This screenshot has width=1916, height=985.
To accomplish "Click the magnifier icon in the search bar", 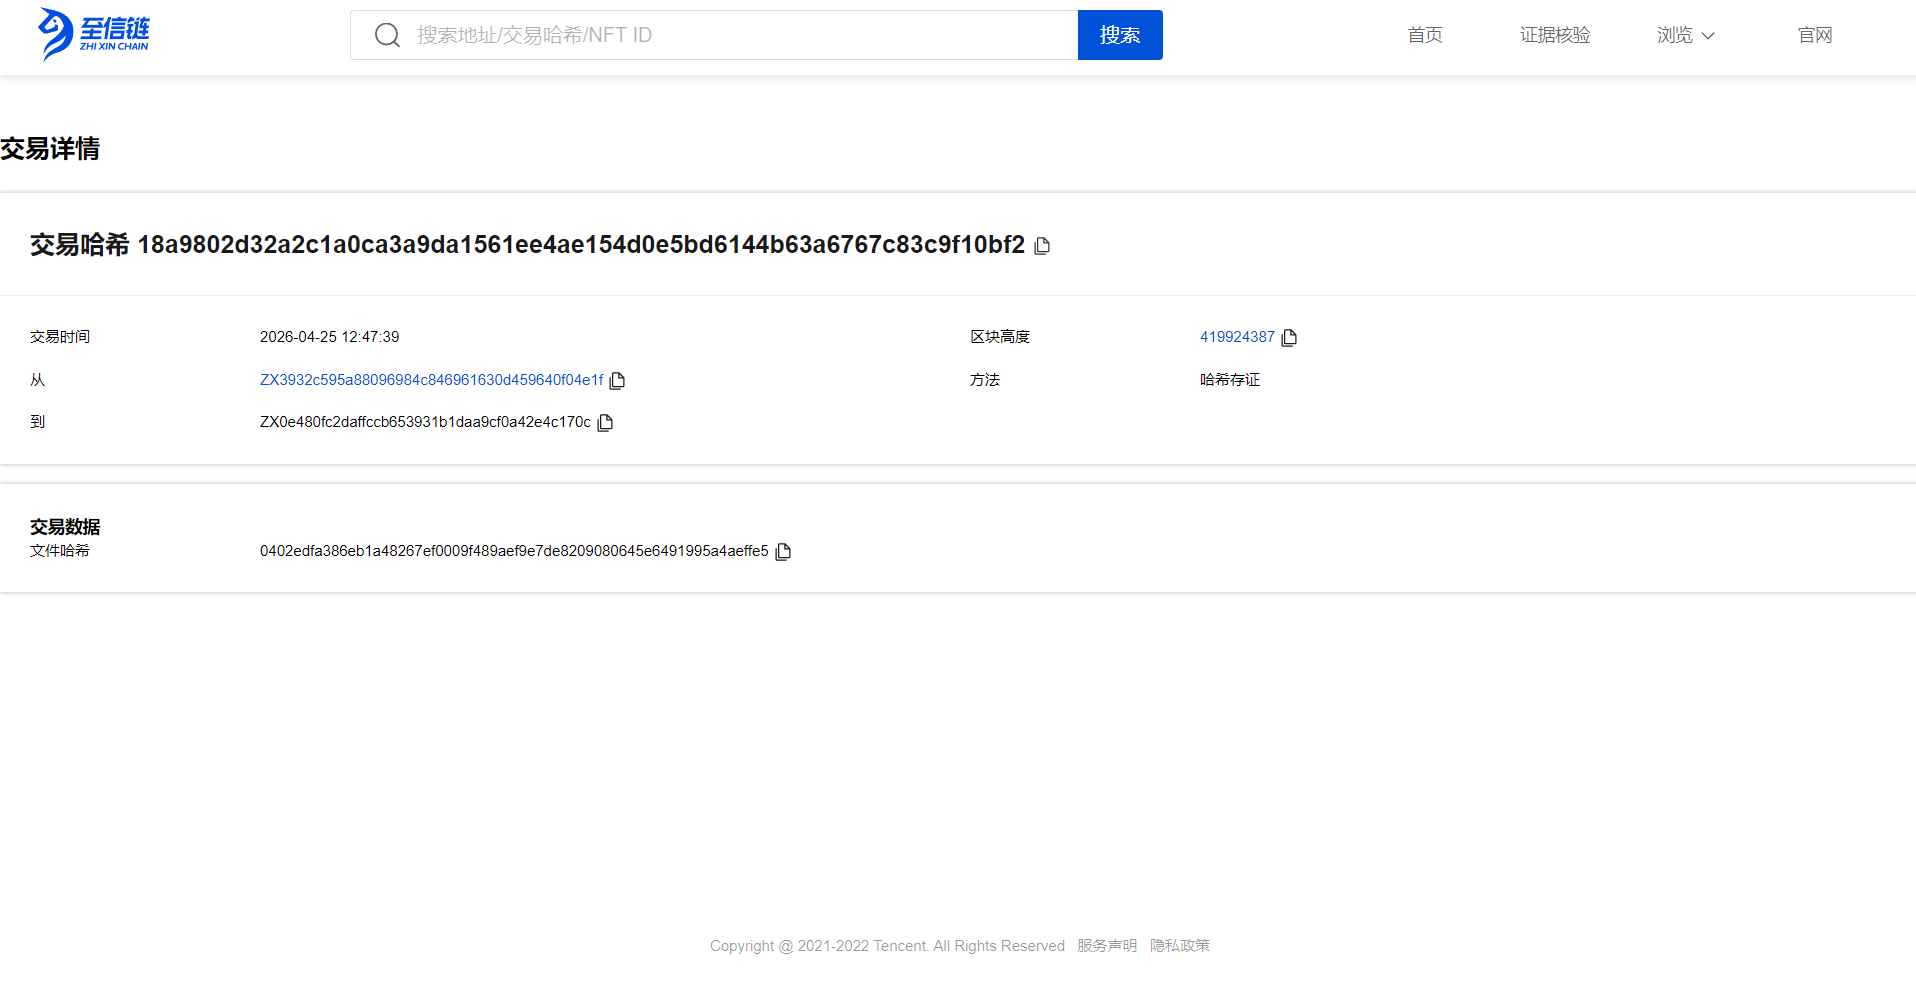I will tap(387, 34).
